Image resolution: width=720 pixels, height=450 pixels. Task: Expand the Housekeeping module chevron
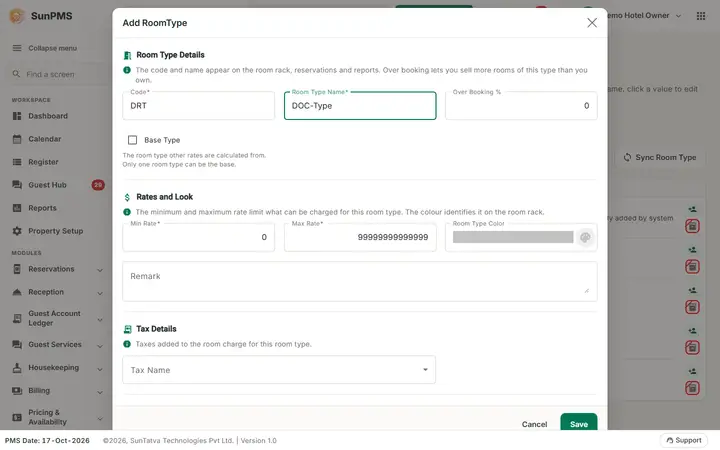[x=100, y=368]
